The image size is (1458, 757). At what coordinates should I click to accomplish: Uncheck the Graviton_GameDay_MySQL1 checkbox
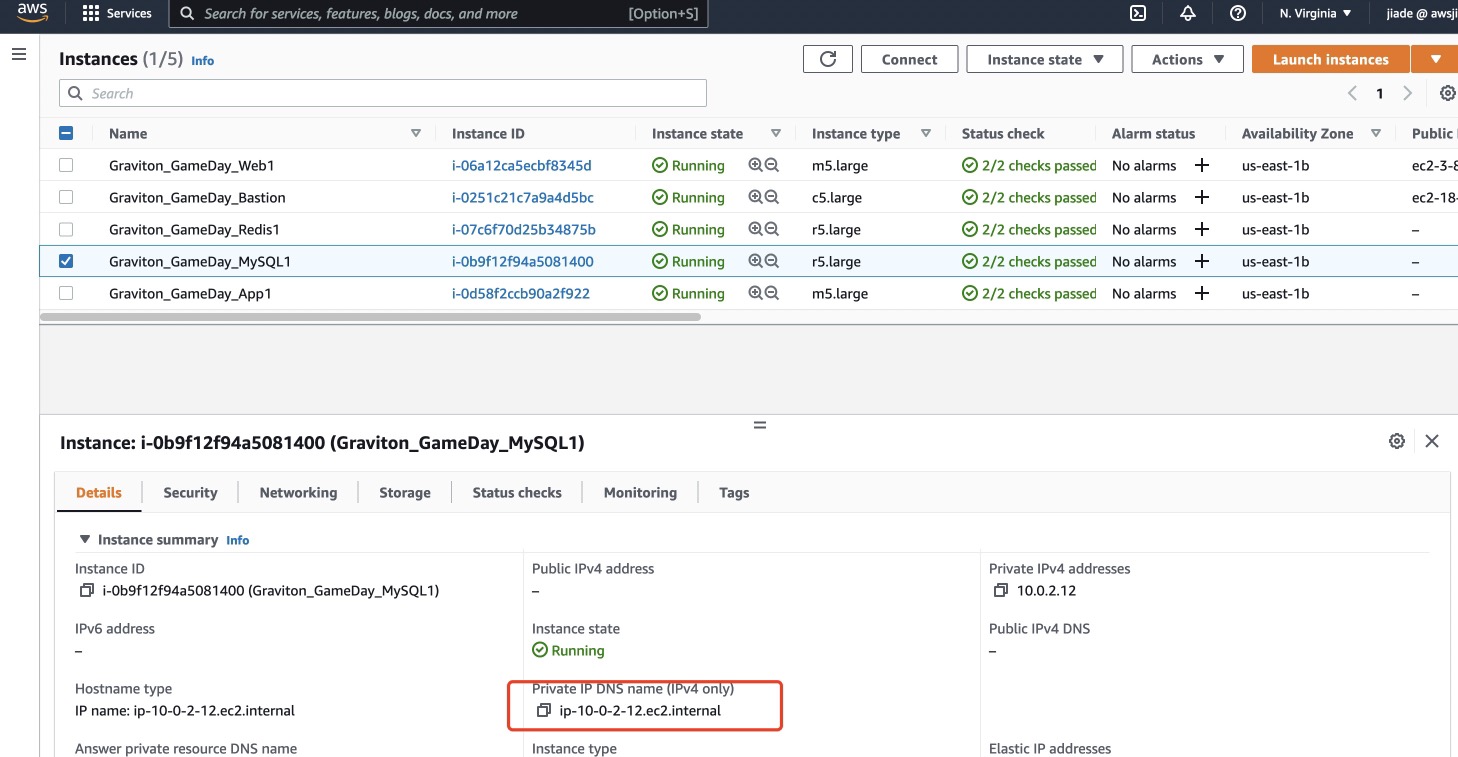pyautogui.click(x=66, y=262)
